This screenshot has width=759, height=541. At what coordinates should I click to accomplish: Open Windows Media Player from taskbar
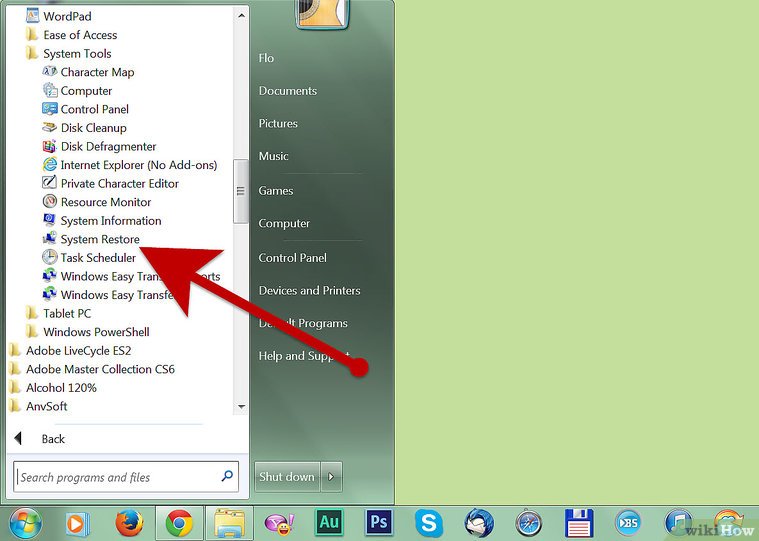[x=77, y=523]
